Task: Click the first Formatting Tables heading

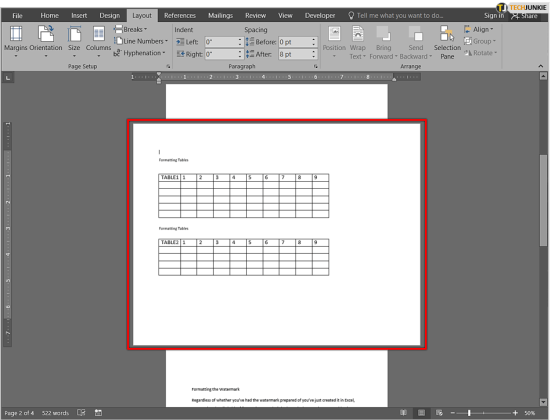Action: 174,160
